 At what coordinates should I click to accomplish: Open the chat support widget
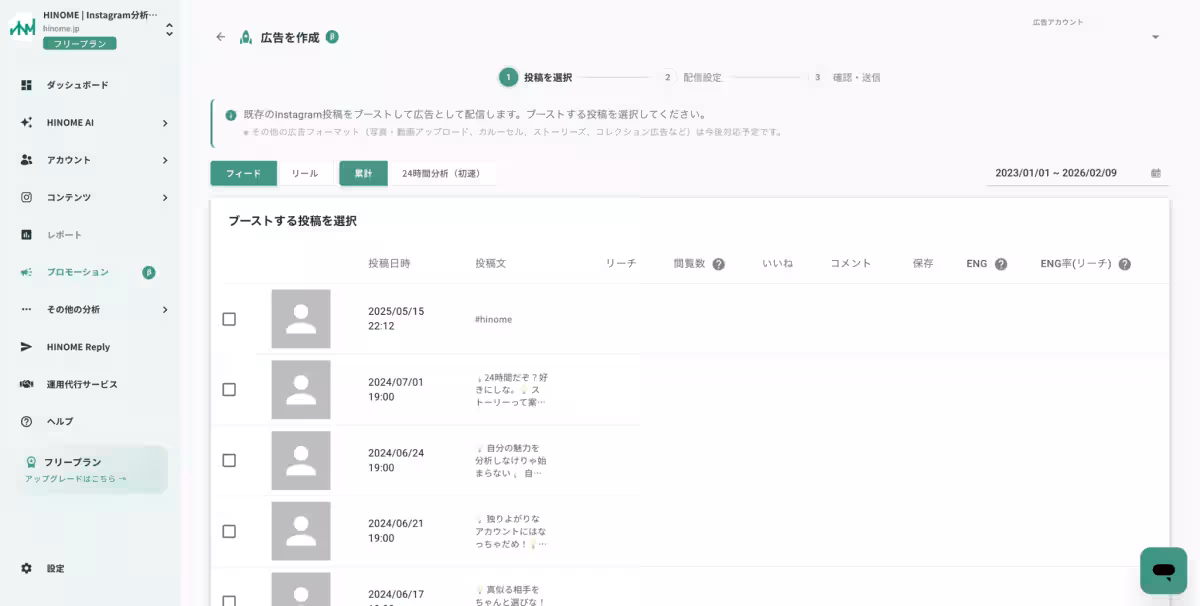1162,571
